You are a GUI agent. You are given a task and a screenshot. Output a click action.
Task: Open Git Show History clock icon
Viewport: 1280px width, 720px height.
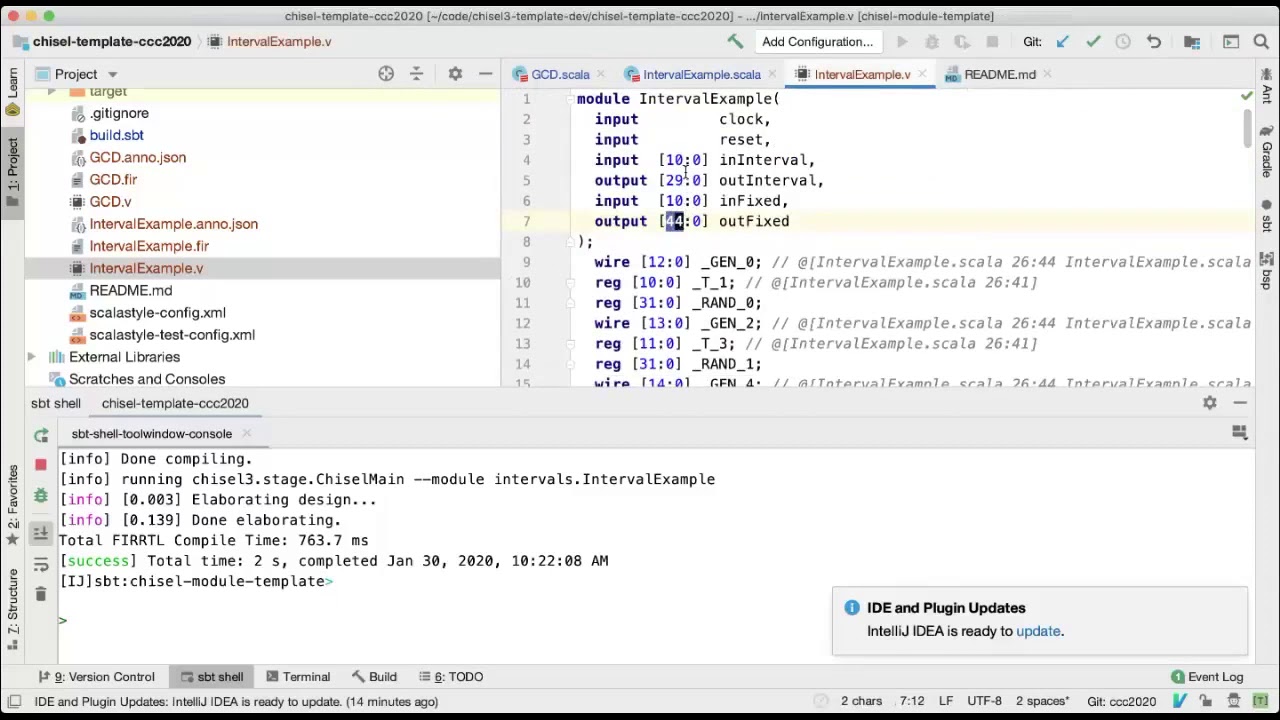click(x=1123, y=41)
